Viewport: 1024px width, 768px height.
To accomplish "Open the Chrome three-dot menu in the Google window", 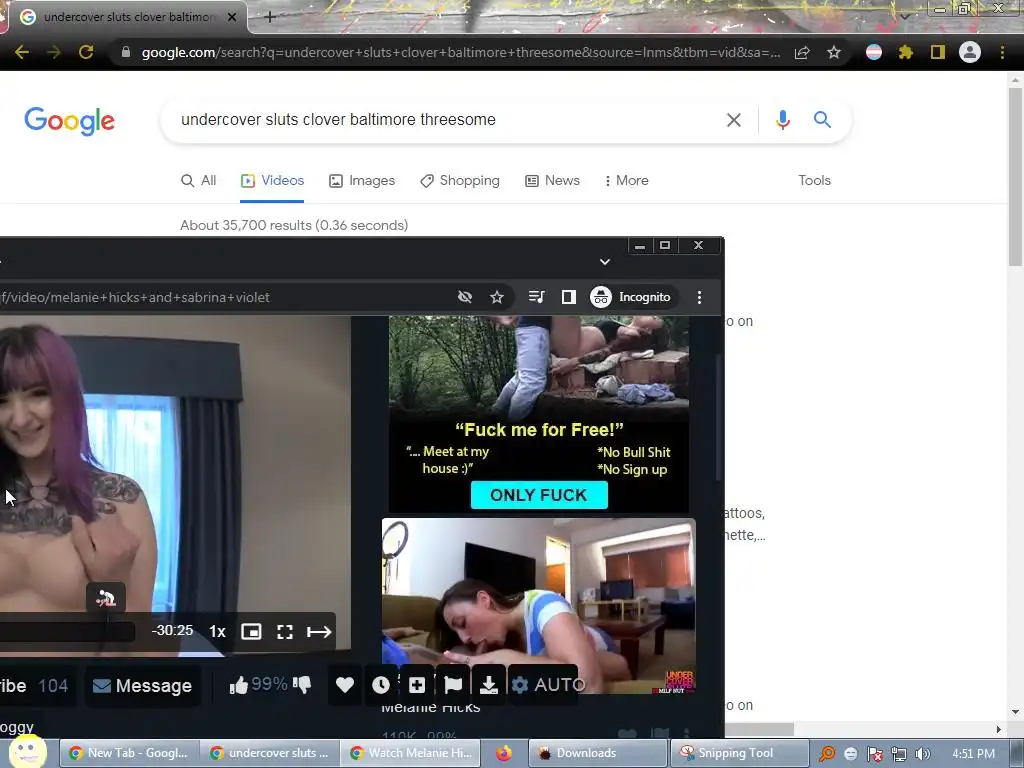I will (1002, 52).
